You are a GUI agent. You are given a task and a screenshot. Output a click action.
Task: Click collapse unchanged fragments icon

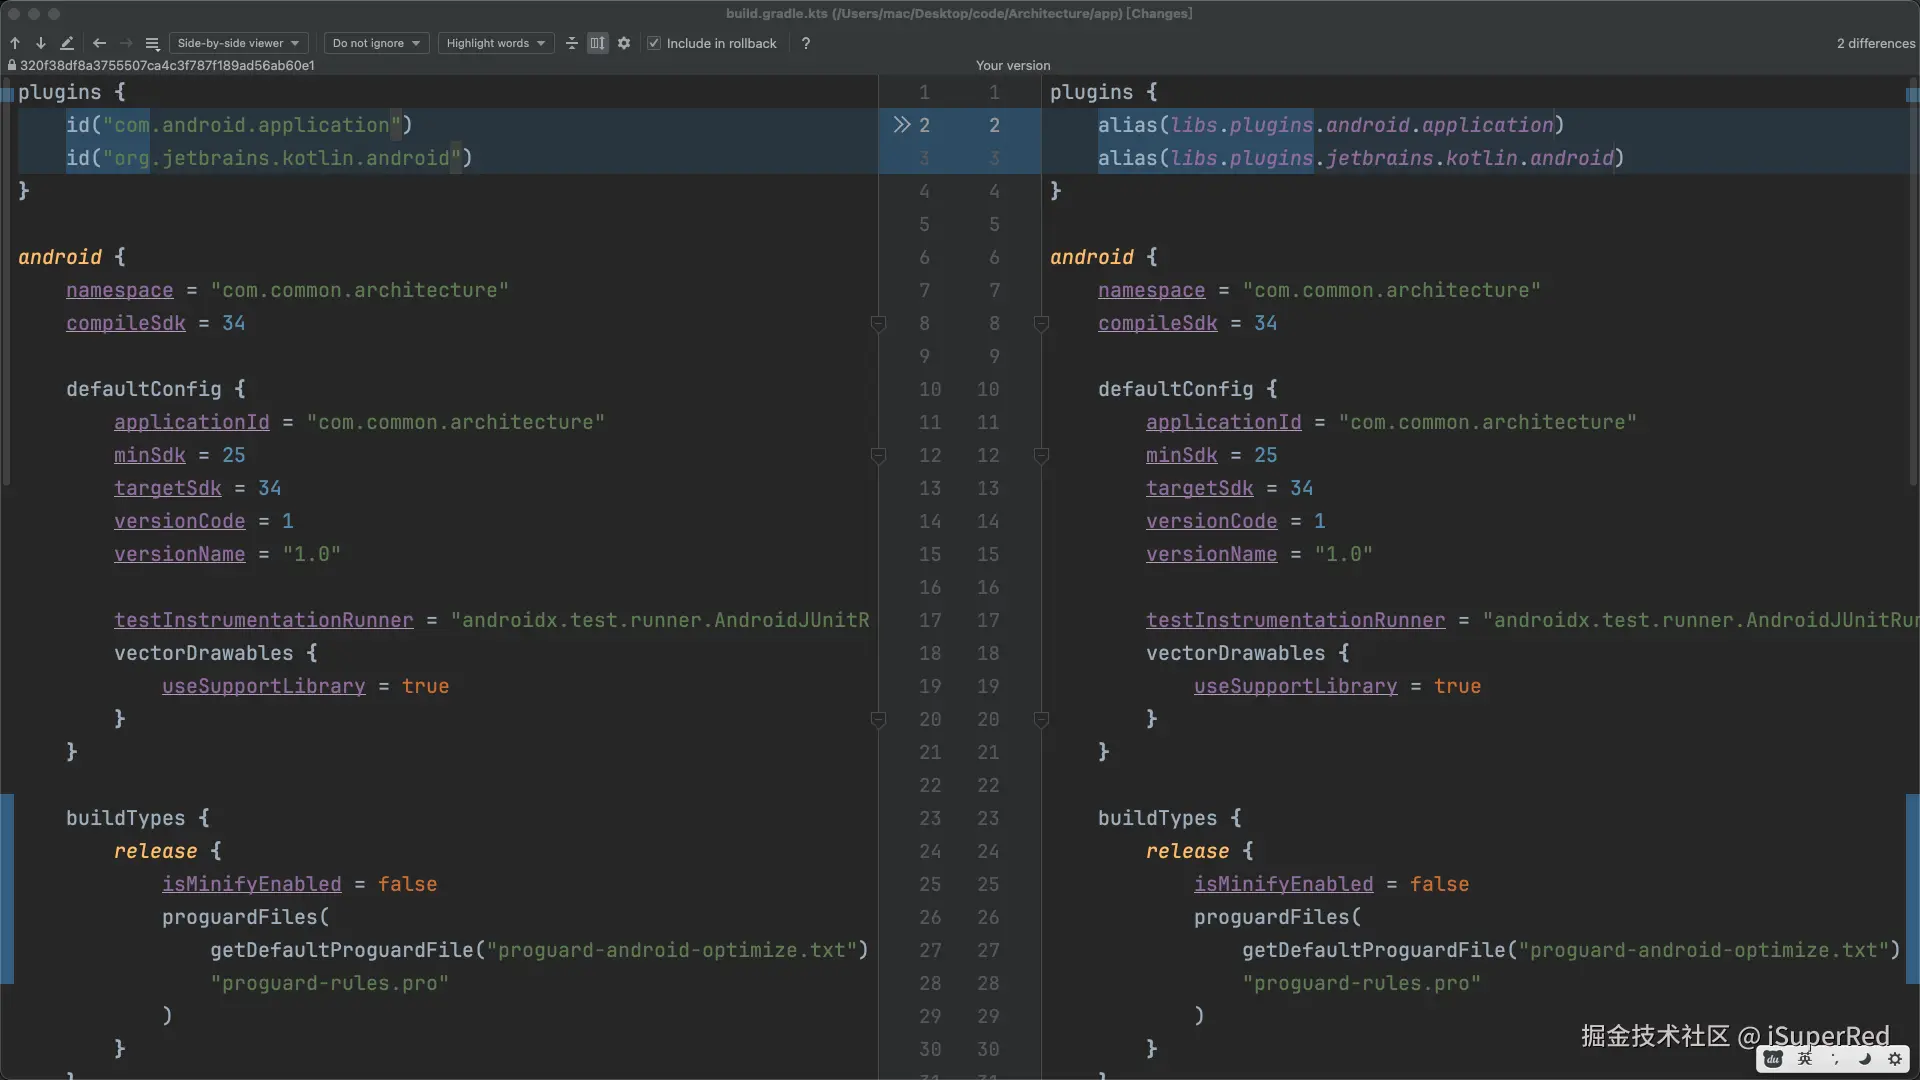pyautogui.click(x=572, y=43)
